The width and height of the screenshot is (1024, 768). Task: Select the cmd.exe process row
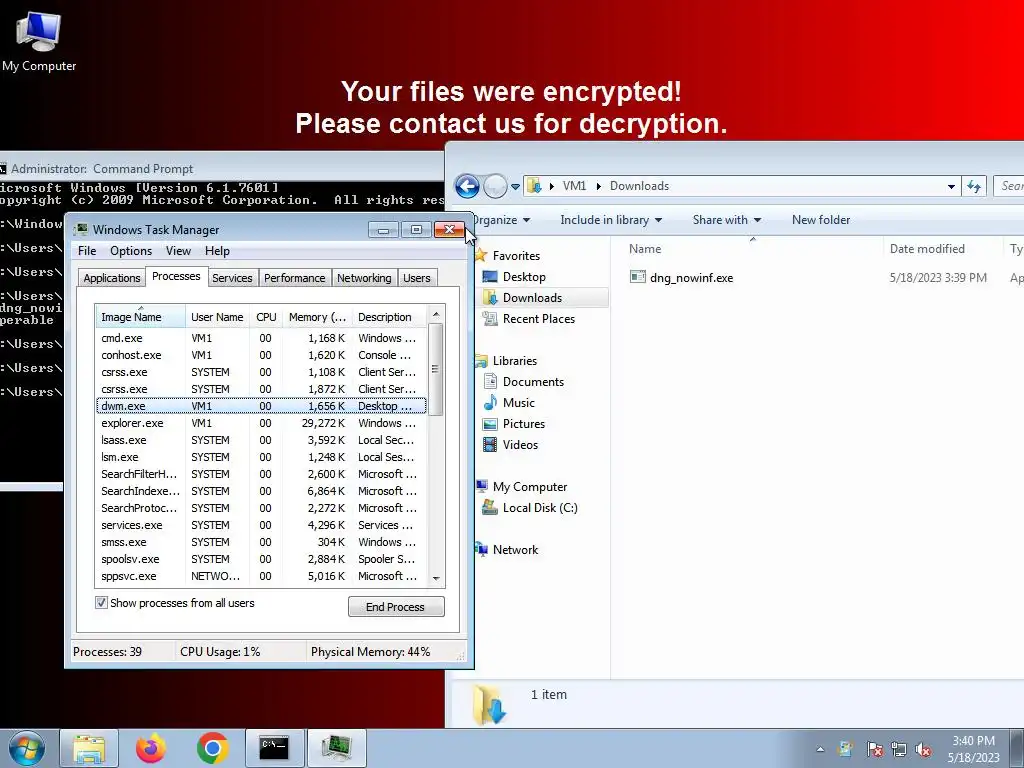pyautogui.click(x=261, y=338)
